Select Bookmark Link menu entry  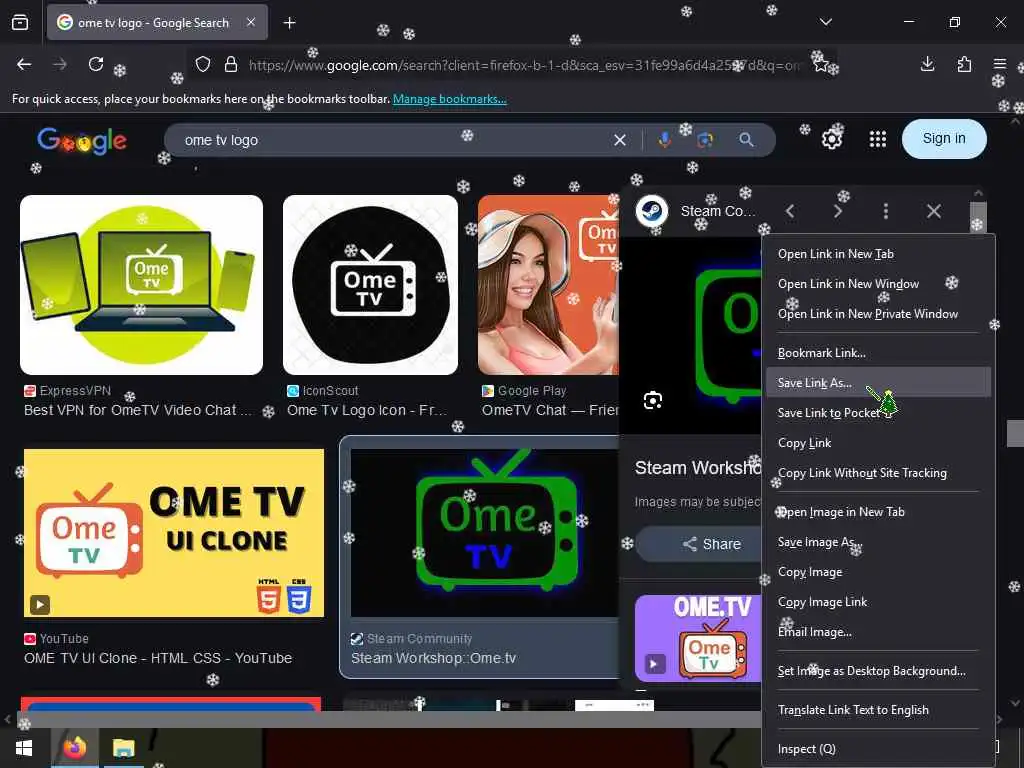click(x=878, y=353)
